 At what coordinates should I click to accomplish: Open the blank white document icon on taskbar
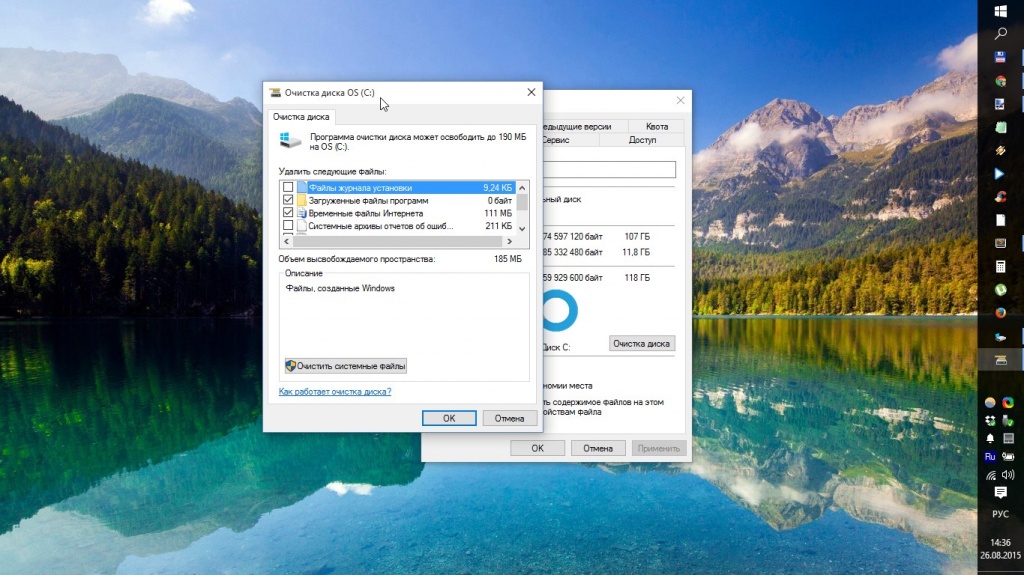[1000, 220]
